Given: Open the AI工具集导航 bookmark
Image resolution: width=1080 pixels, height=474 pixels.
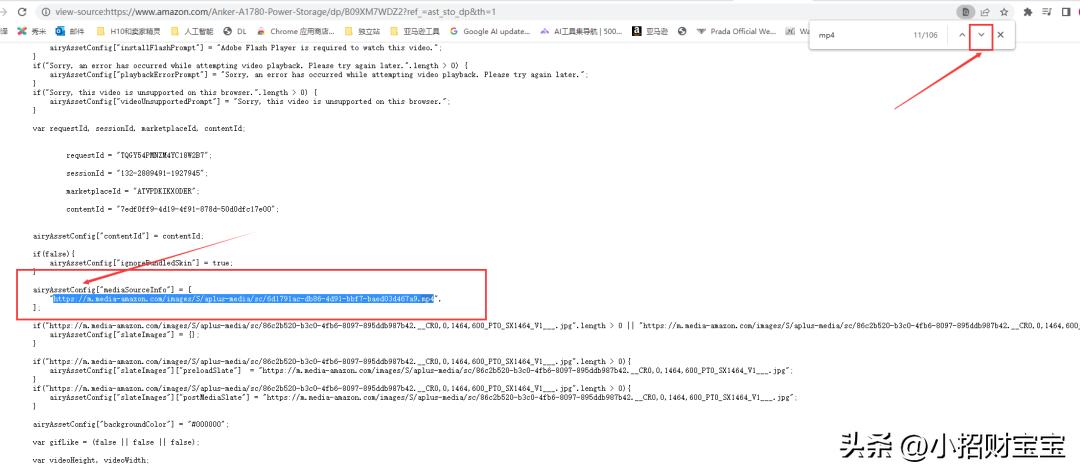Looking at the screenshot, I should (582, 31).
